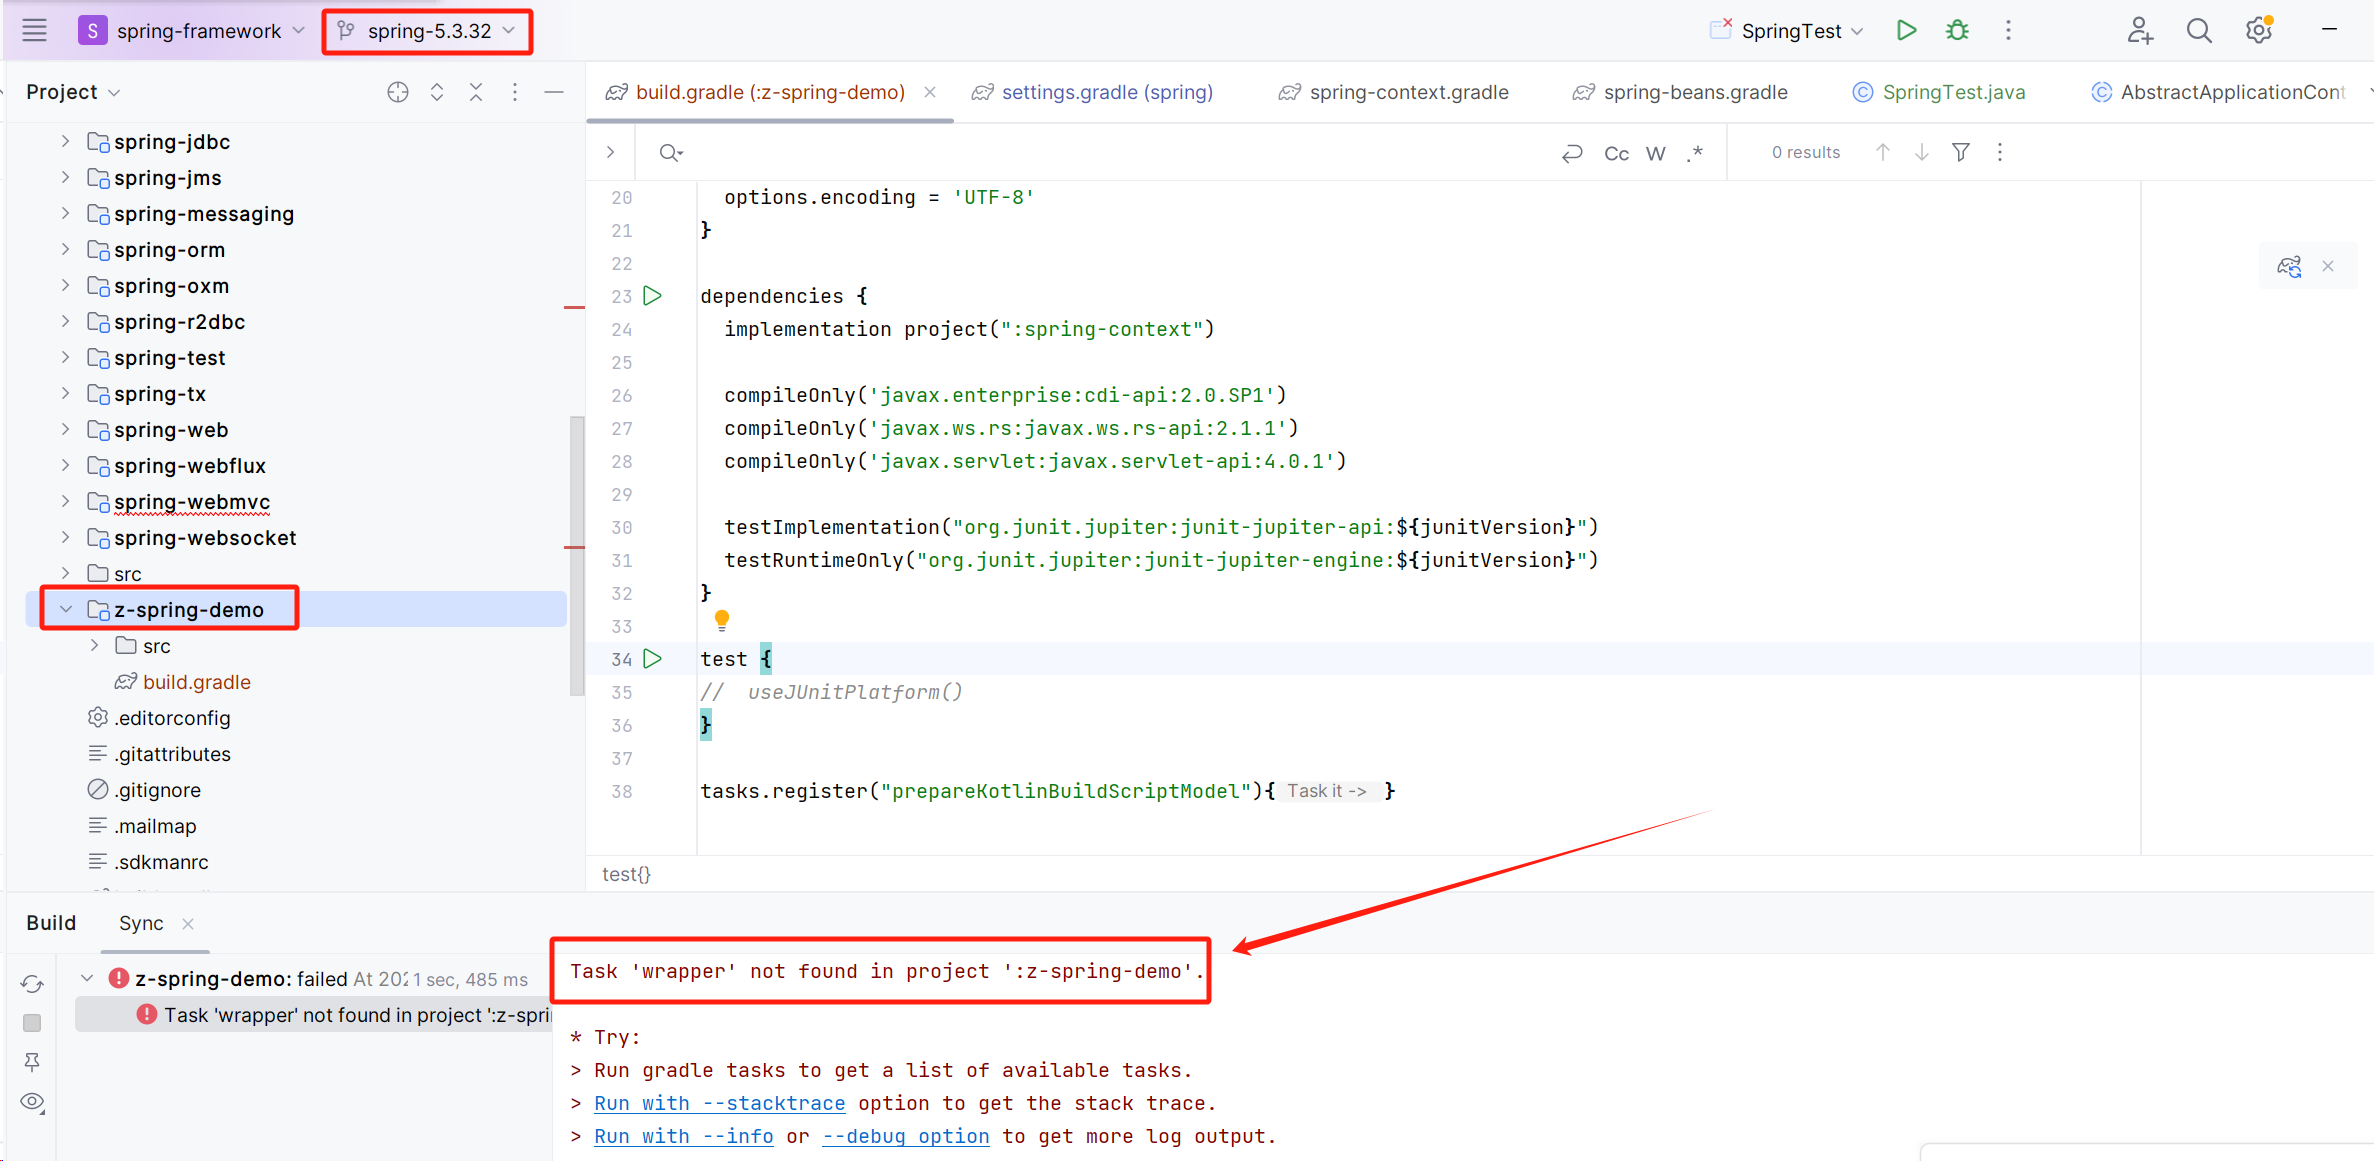Open Project panel options menu
The image size is (2374, 1161).
coord(515,92)
